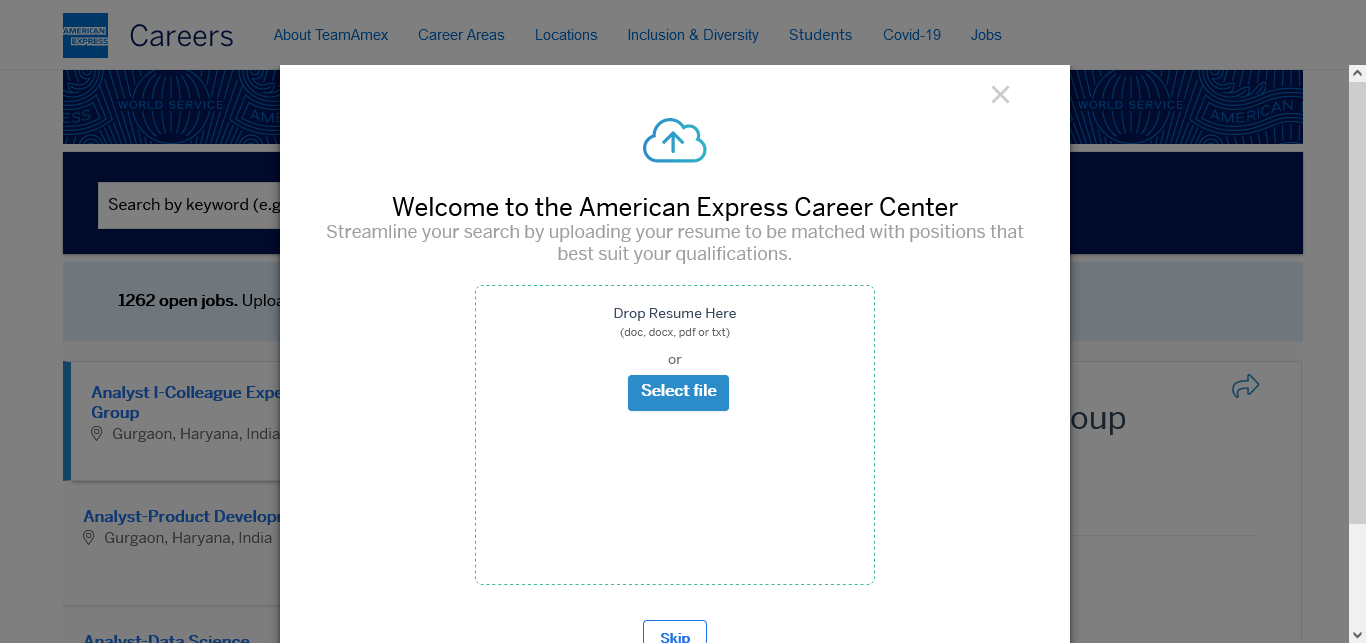The height and width of the screenshot is (643, 1366).
Task: Select the Students nav item
Action: (820, 35)
